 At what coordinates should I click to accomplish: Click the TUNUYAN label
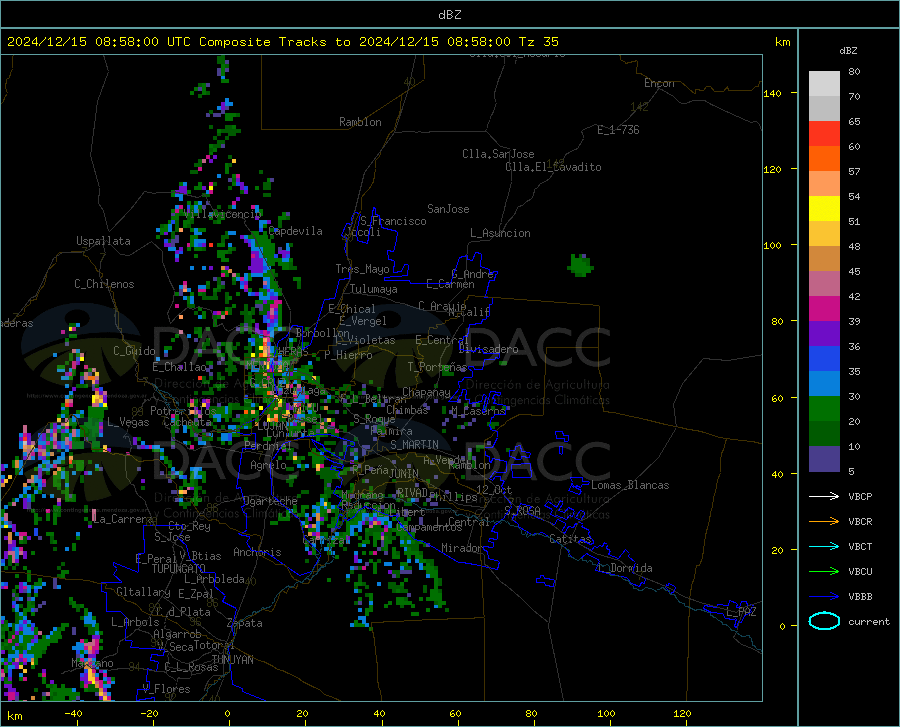(x=232, y=660)
